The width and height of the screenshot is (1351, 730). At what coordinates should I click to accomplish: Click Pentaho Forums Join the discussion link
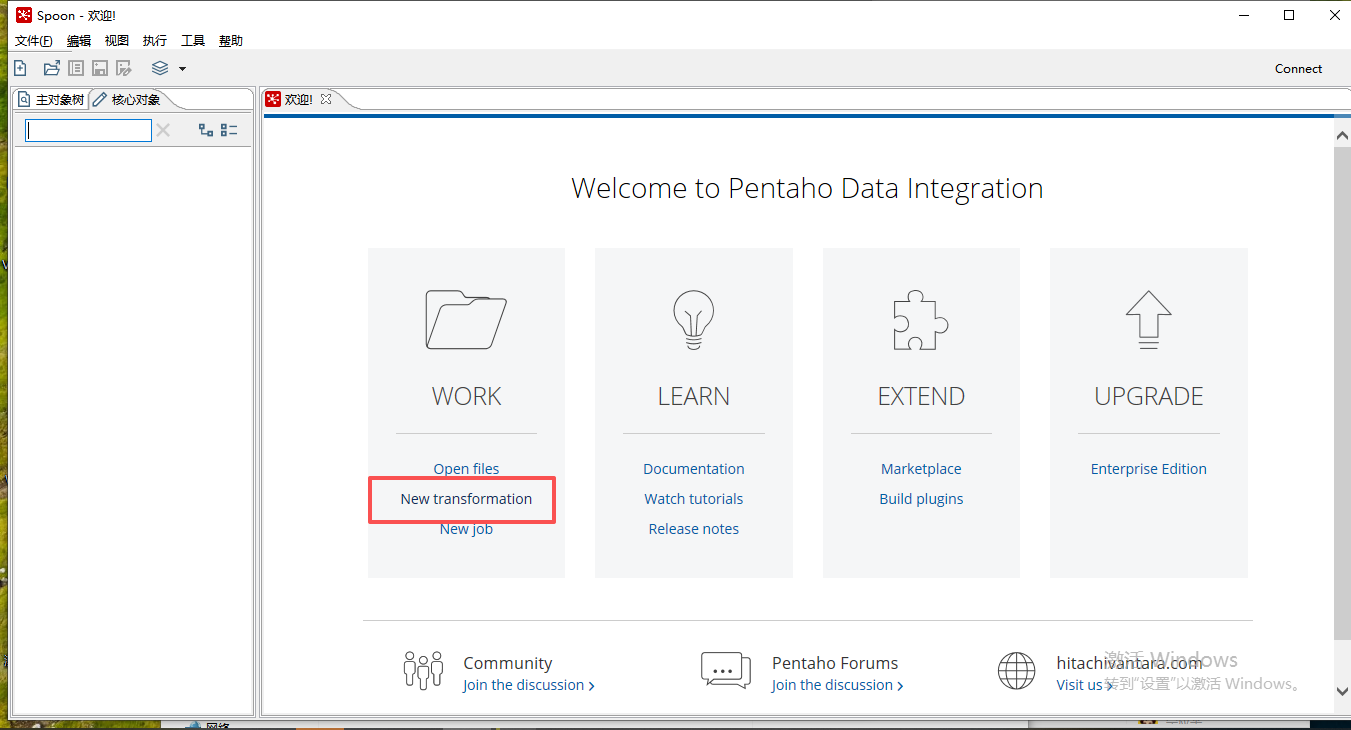[837, 685]
